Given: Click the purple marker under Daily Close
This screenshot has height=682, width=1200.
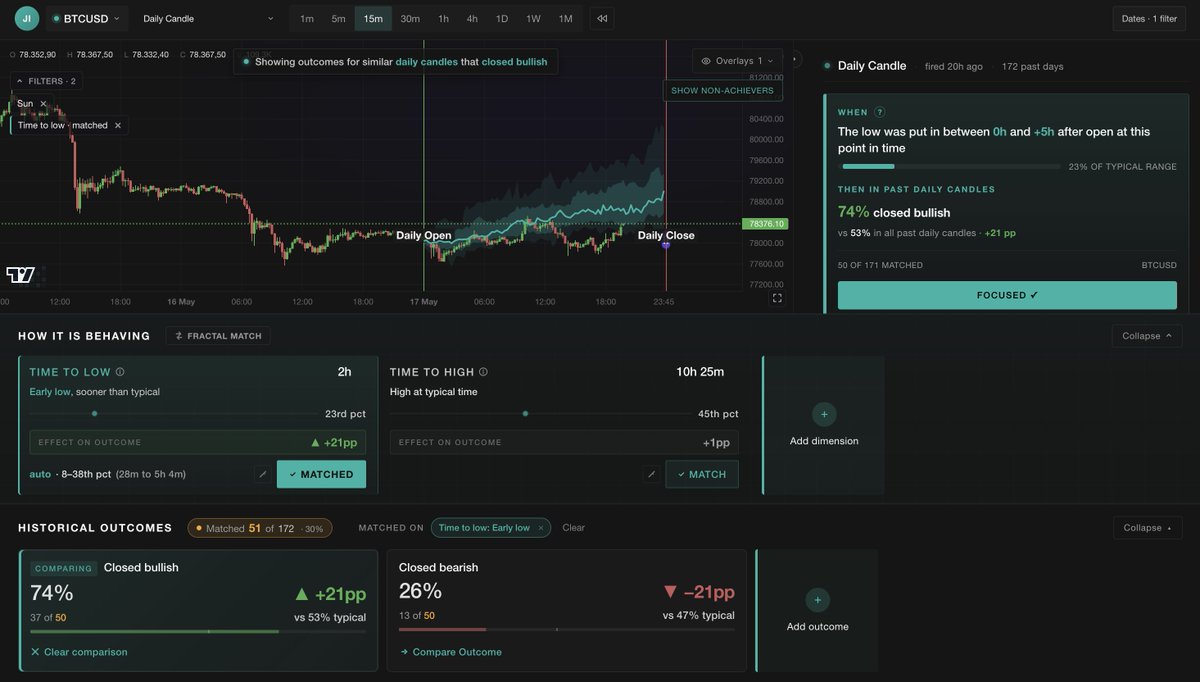Looking at the screenshot, I should 666,246.
